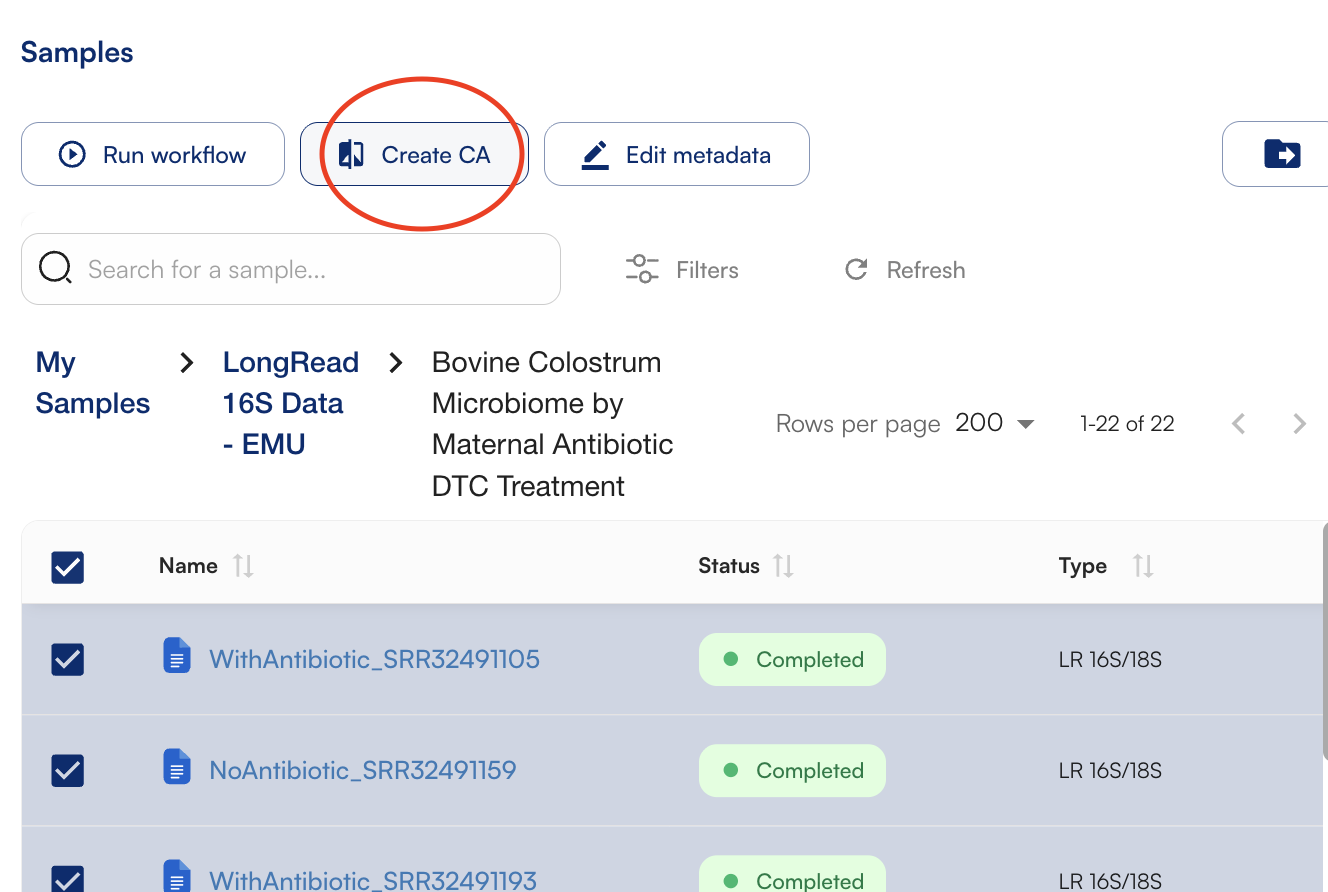The image size is (1328, 892).
Task: Click the search magnifier icon
Action: pos(55,268)
